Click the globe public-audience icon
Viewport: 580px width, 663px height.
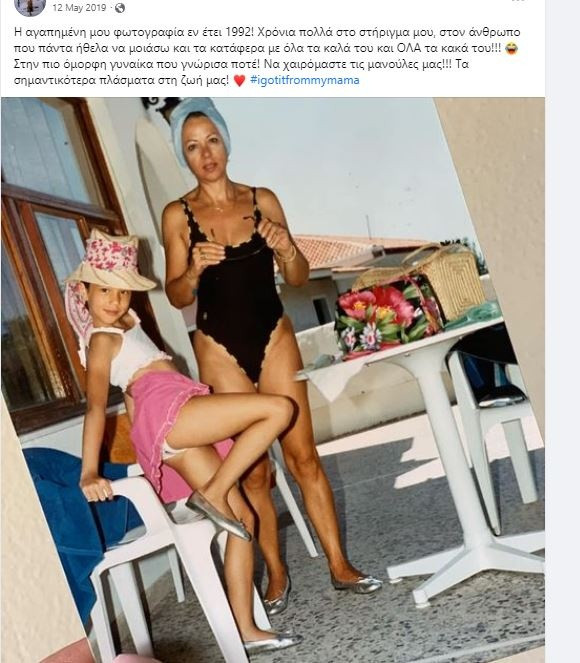tap(120, 8)
